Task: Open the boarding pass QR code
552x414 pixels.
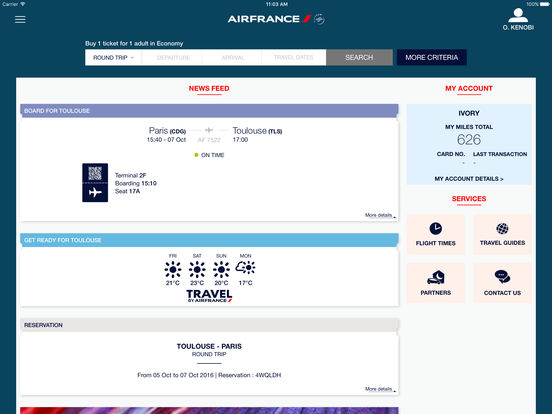Action: (x=95, y=173)
